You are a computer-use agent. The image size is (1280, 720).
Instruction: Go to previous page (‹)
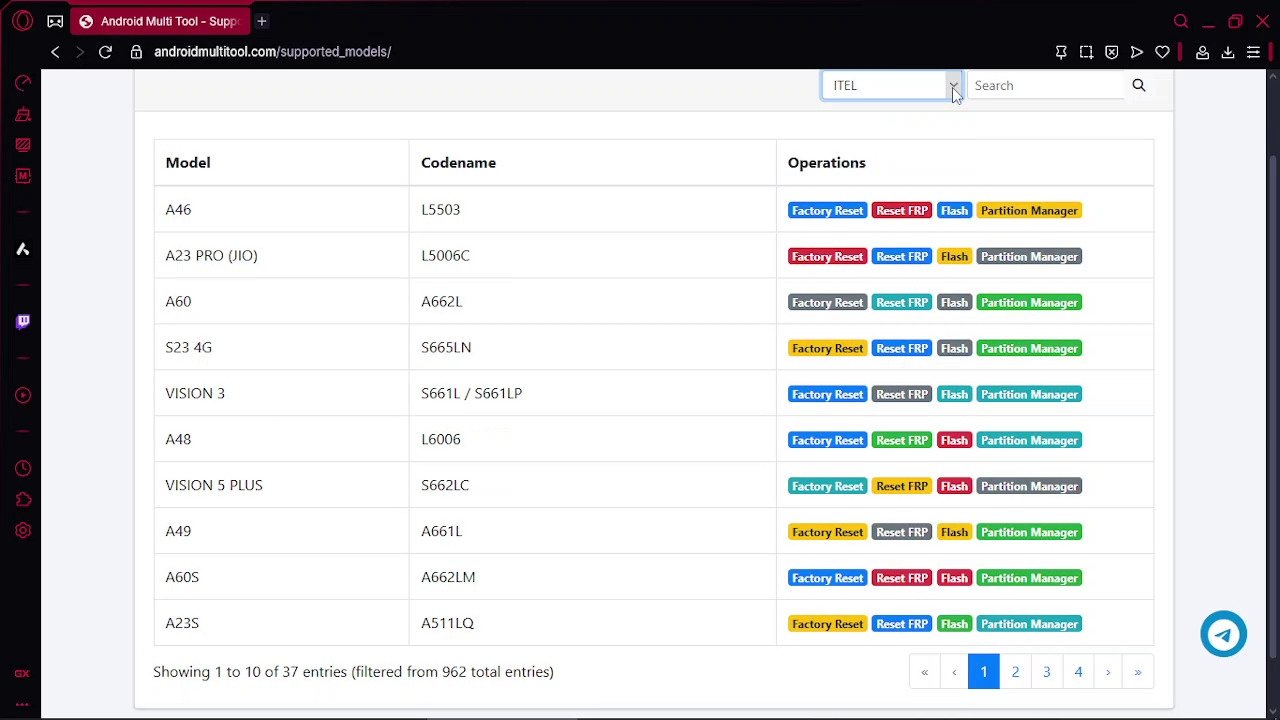(x=954, y=672)
